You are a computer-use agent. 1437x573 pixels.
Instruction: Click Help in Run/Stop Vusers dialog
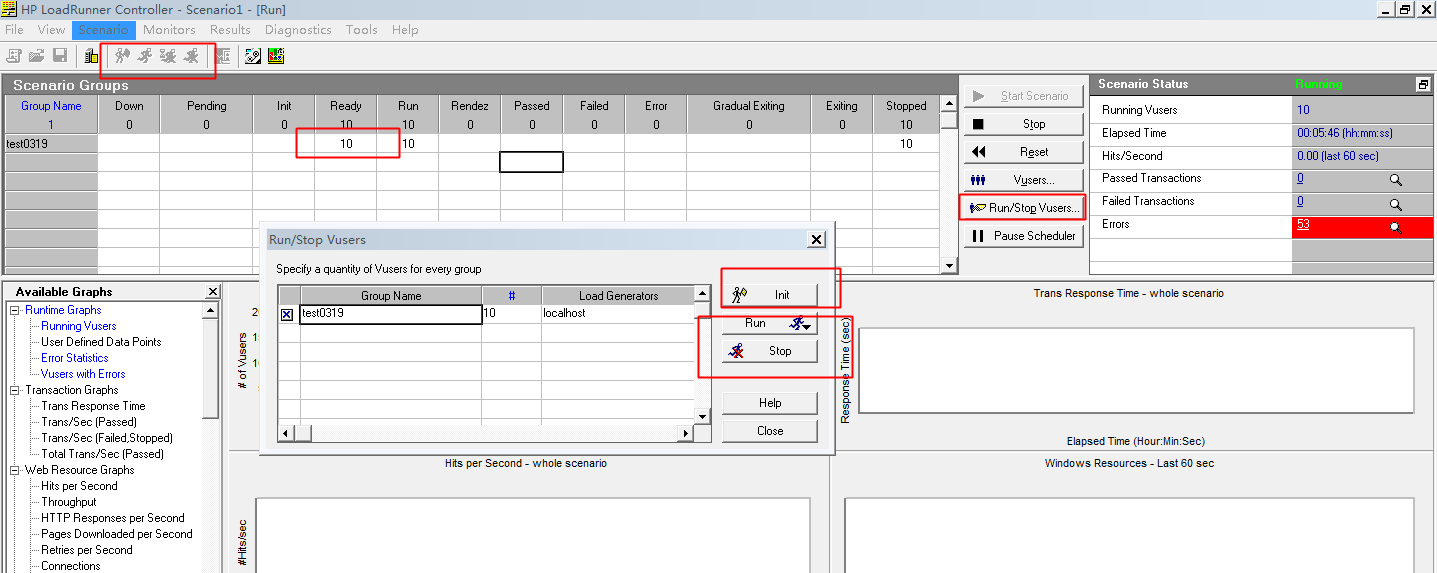(x=769, y=403)
